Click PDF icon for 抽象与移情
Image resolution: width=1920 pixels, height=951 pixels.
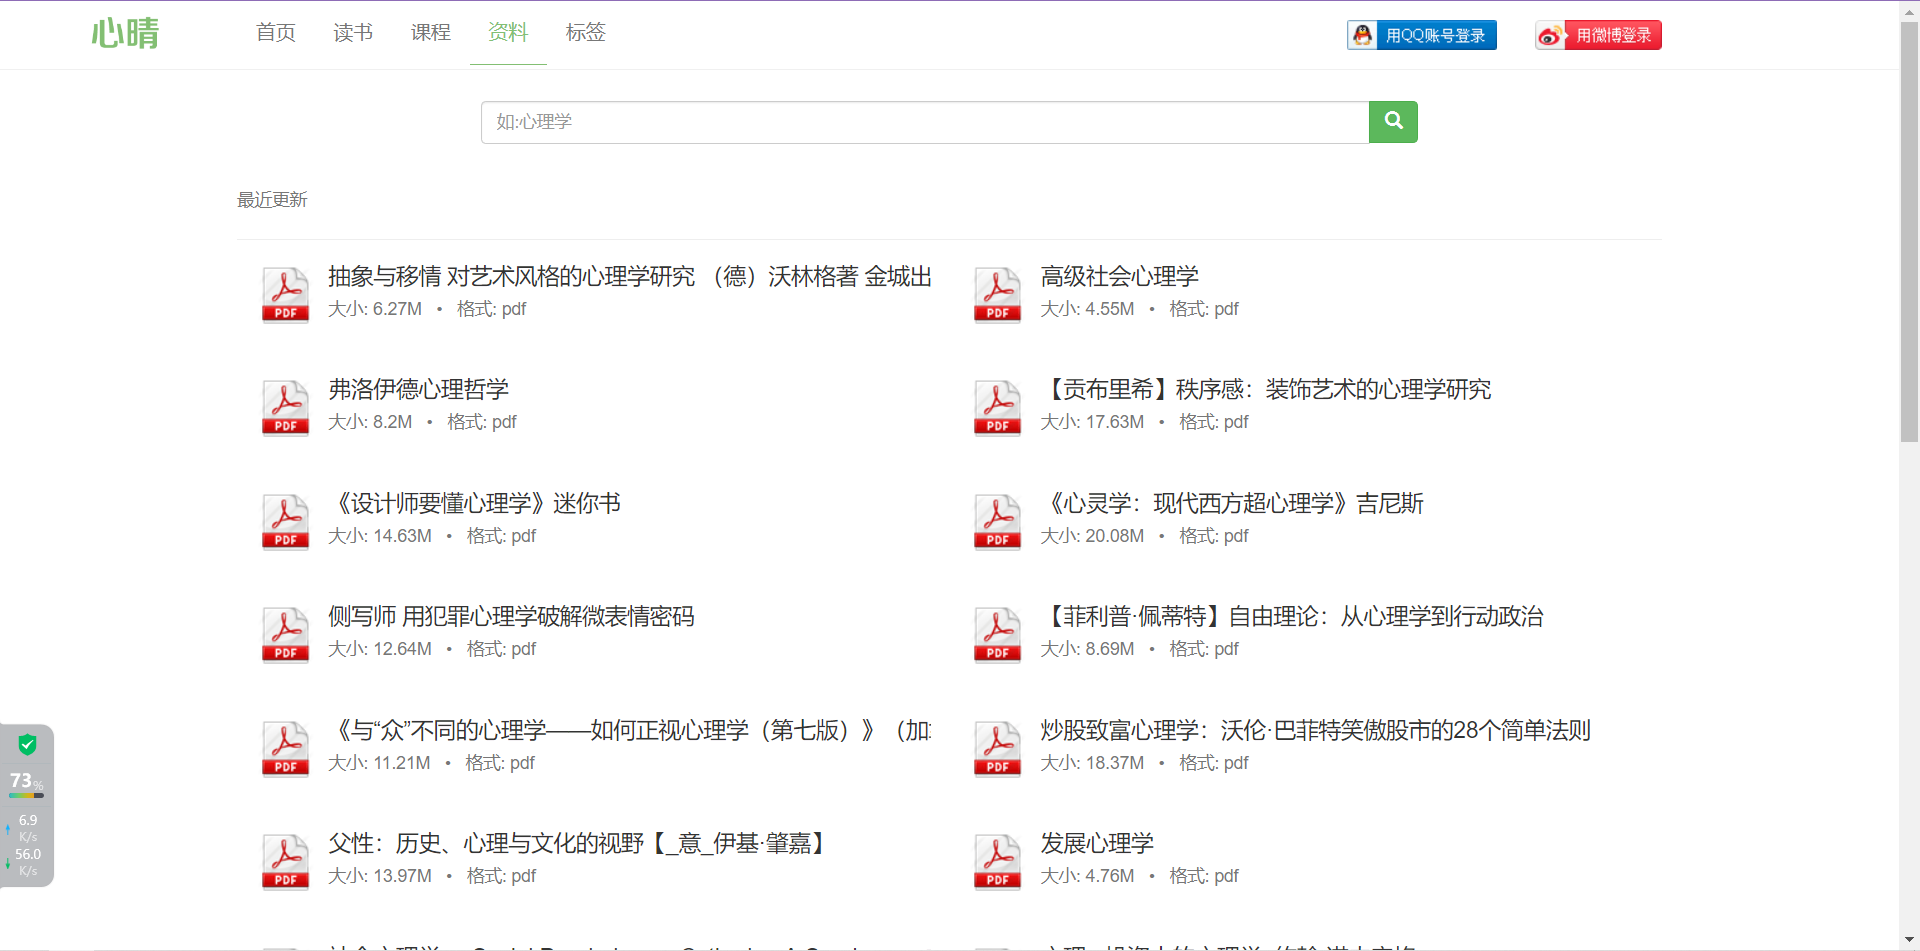[x=286, y=294]
